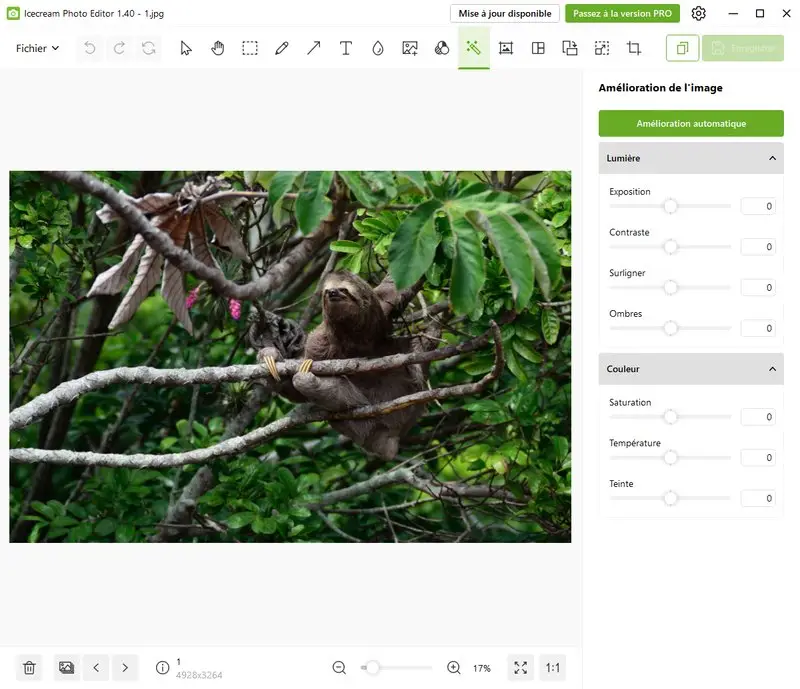The height and width of the screenshot is (689, 800).
Task: Click the Ombres value field
Action: tap(758, 328)
